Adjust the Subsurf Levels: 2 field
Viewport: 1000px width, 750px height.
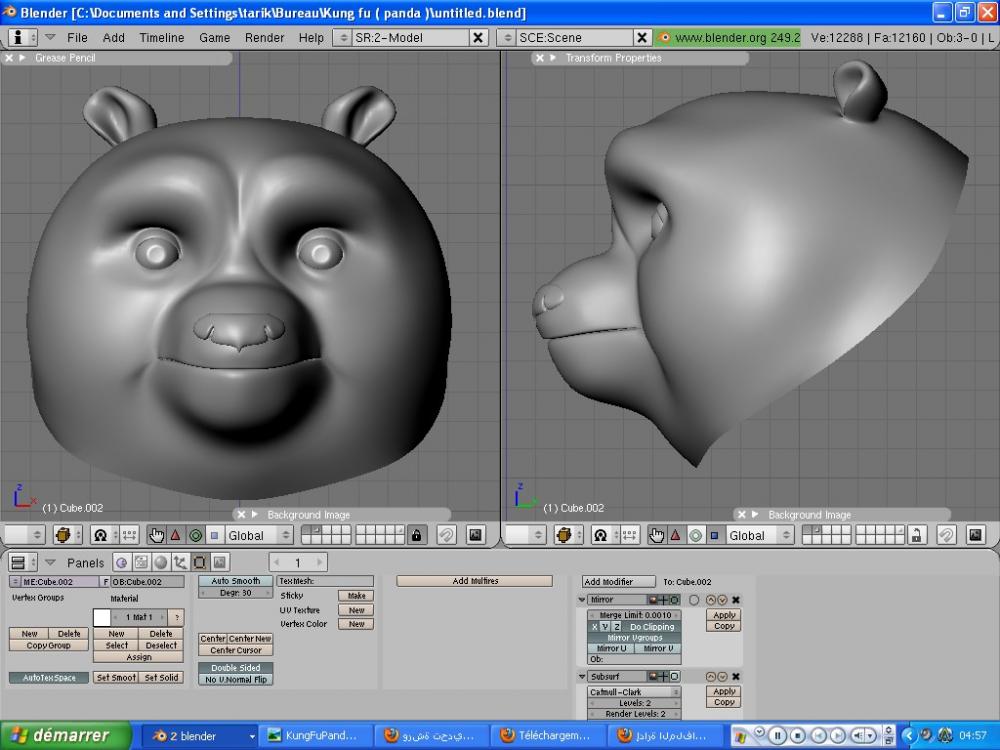pos(635,703)
